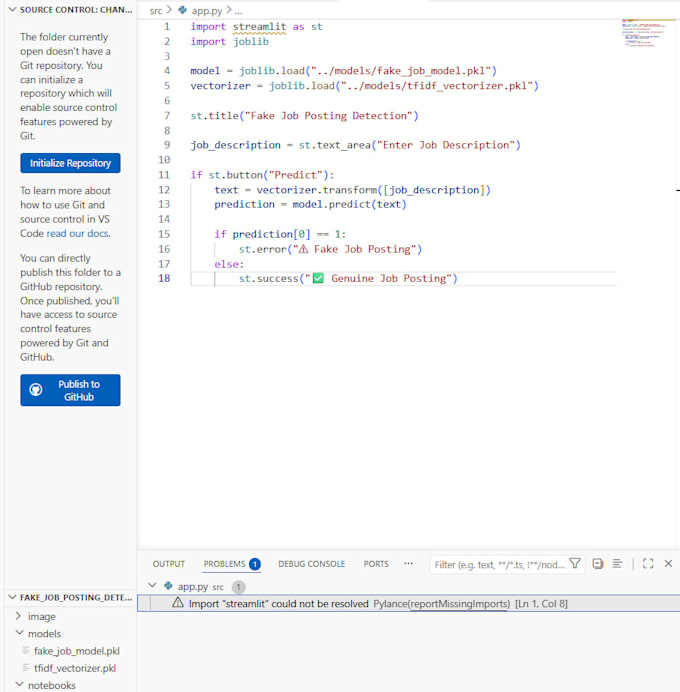The image size is (680, 692).
Task: Click the model joblib.load line 4
Action: pos(343,71)
